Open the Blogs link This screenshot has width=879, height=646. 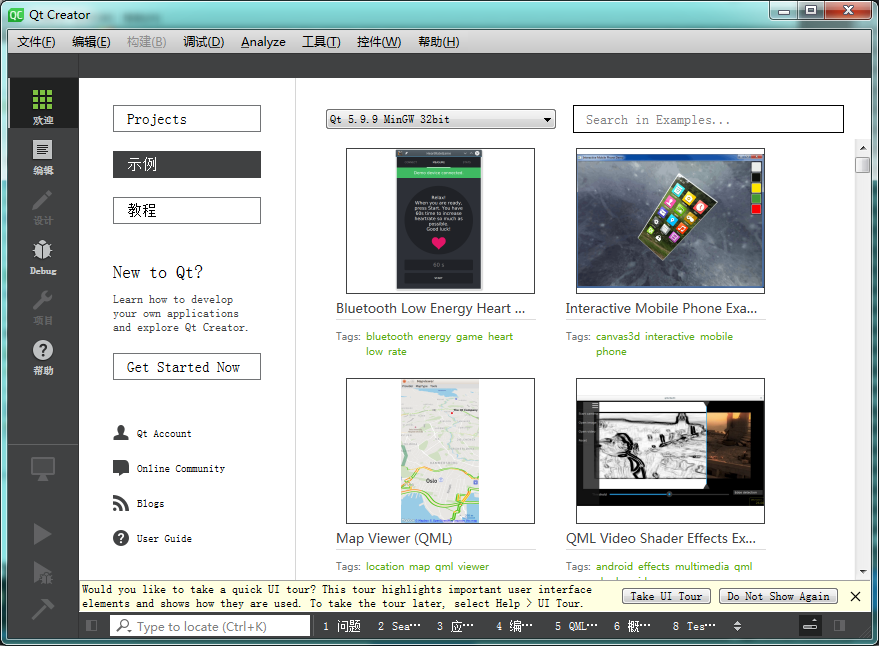coord(150,504)
